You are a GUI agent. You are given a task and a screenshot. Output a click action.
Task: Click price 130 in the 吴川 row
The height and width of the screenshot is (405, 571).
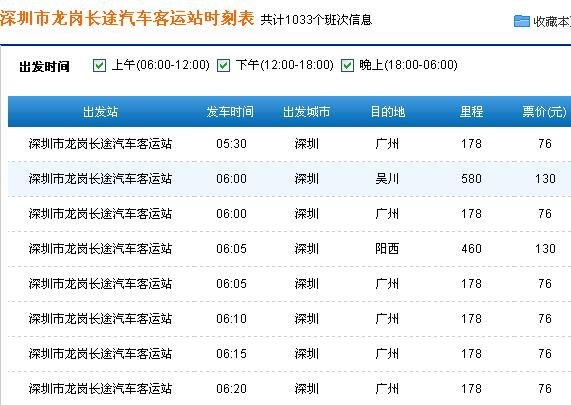point(545,178)
